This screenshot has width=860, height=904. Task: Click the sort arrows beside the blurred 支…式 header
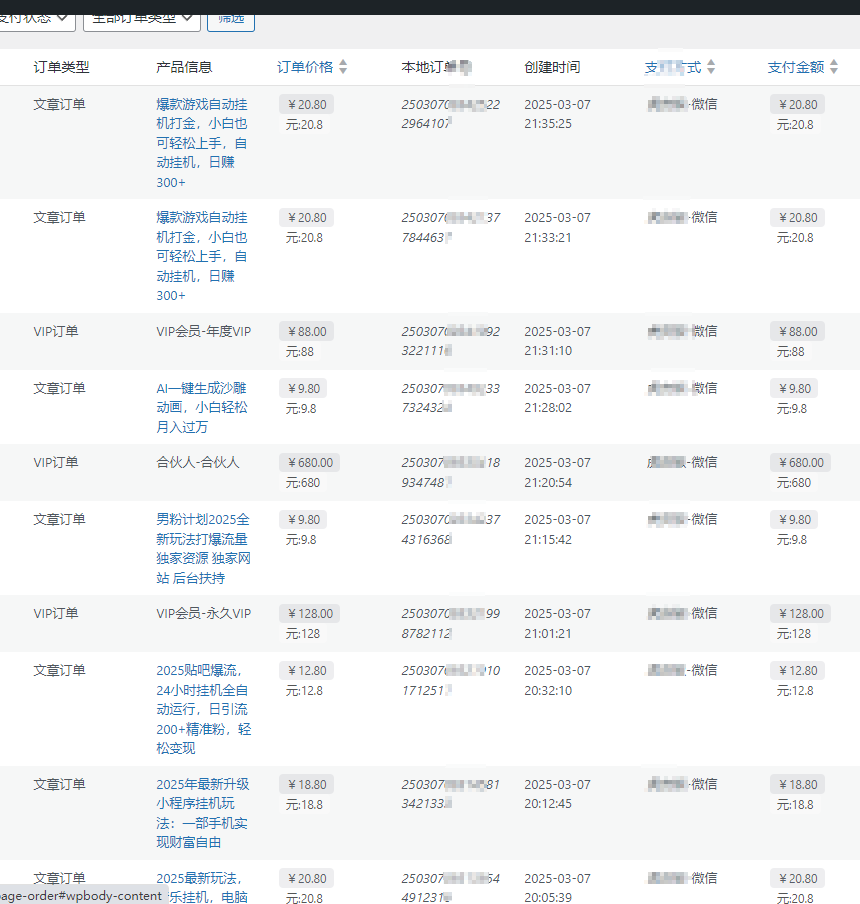click(711, 67)
